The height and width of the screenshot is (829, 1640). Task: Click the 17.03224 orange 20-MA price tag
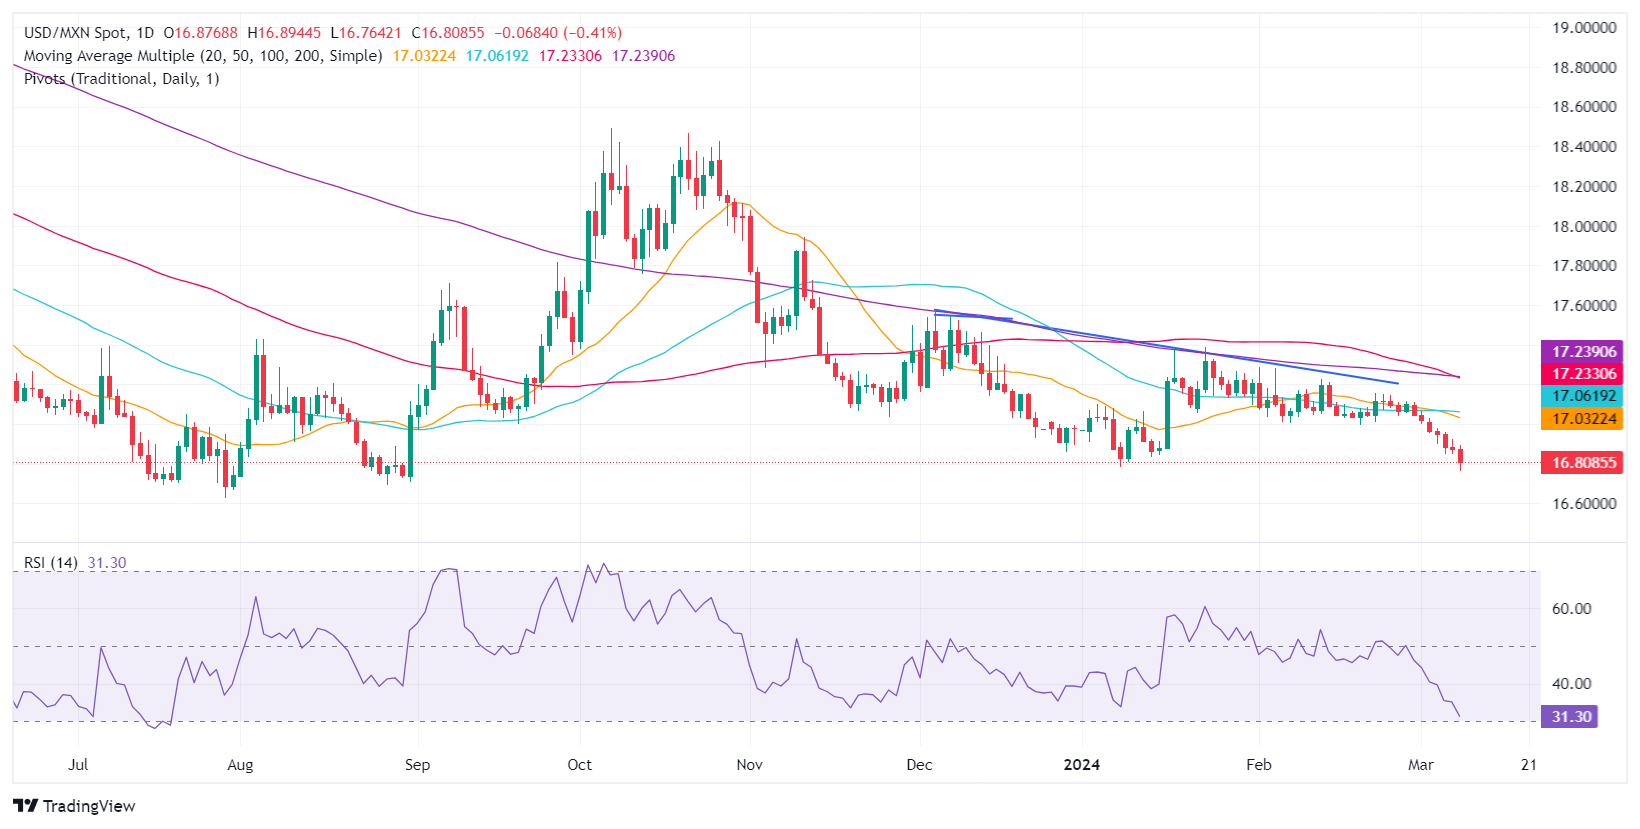pyautogui.click(x=1583, y=419)
